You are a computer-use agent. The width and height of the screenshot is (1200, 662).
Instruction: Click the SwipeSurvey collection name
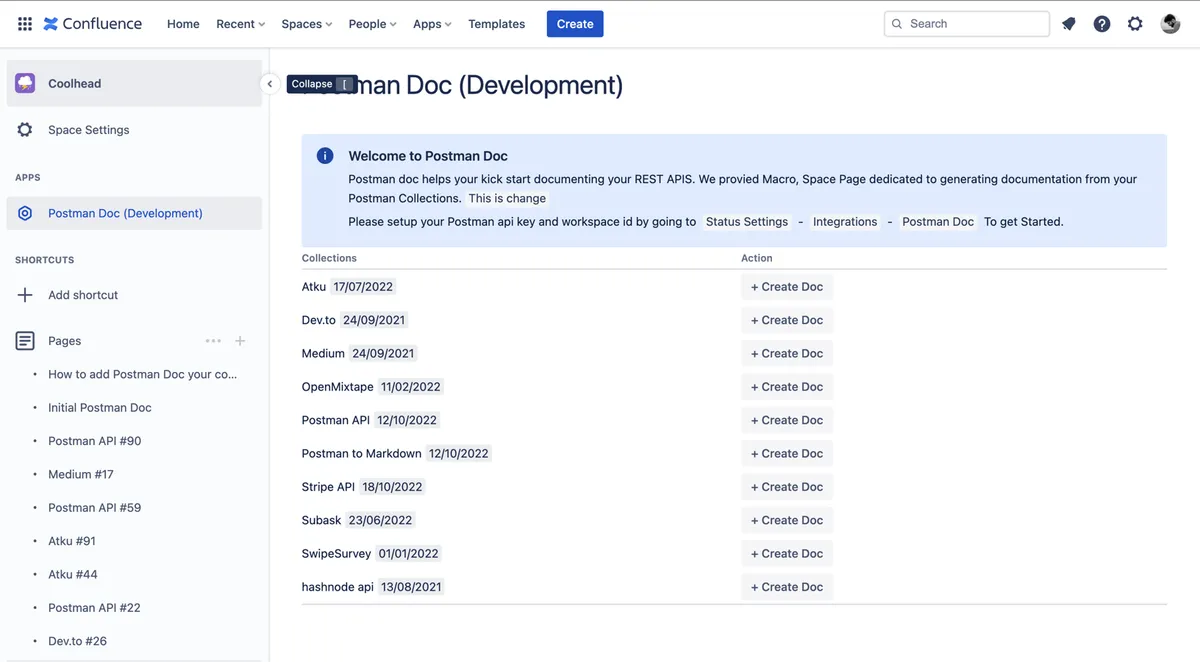(336, 554)
